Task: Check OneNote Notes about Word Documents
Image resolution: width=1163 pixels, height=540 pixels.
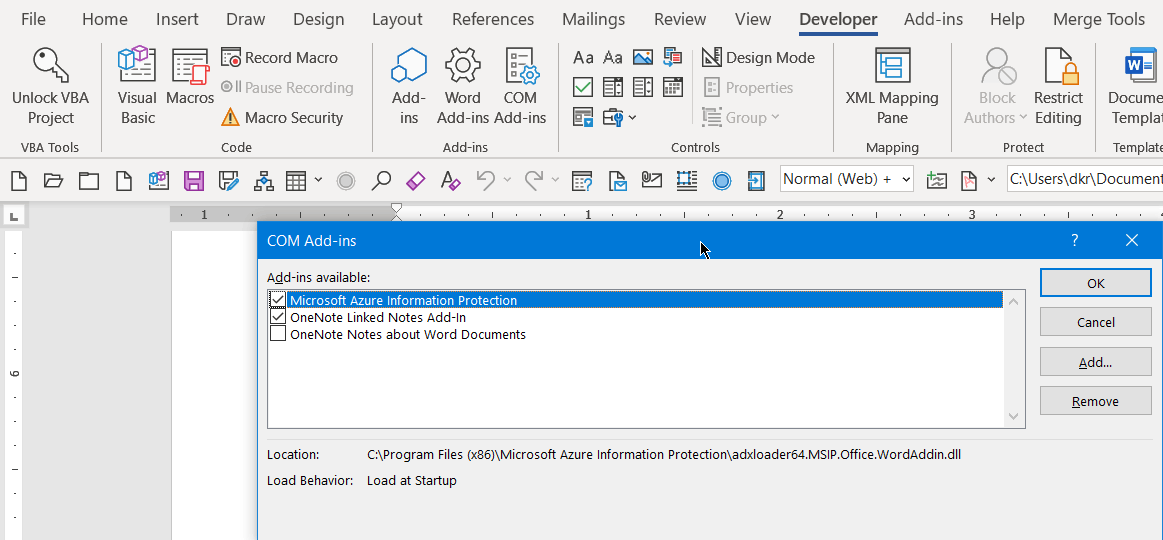Action: point(277,334)
